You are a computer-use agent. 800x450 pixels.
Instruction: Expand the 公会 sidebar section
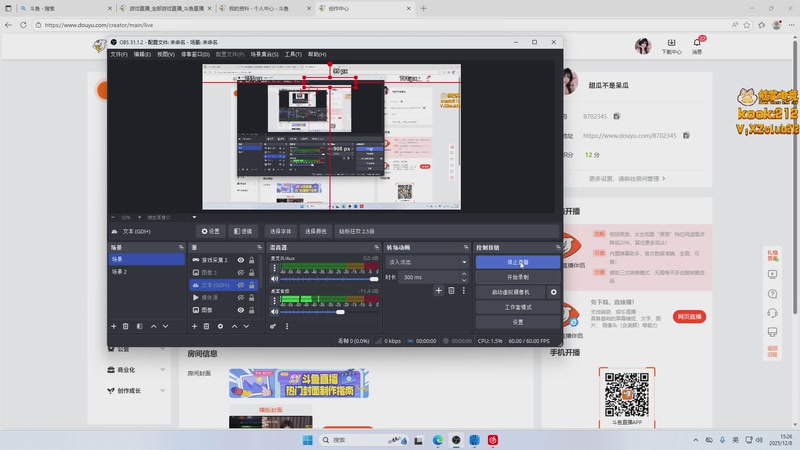tap(162, 349)
